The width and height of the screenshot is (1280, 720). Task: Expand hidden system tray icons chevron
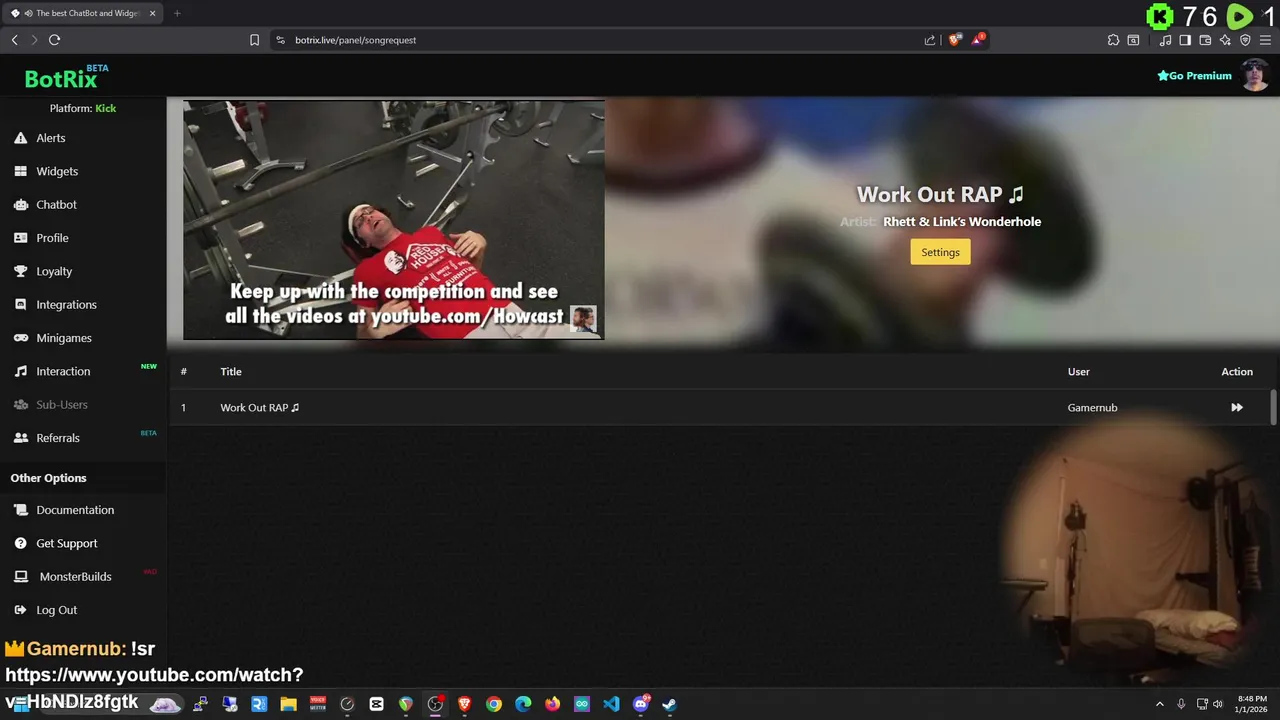1160,704
